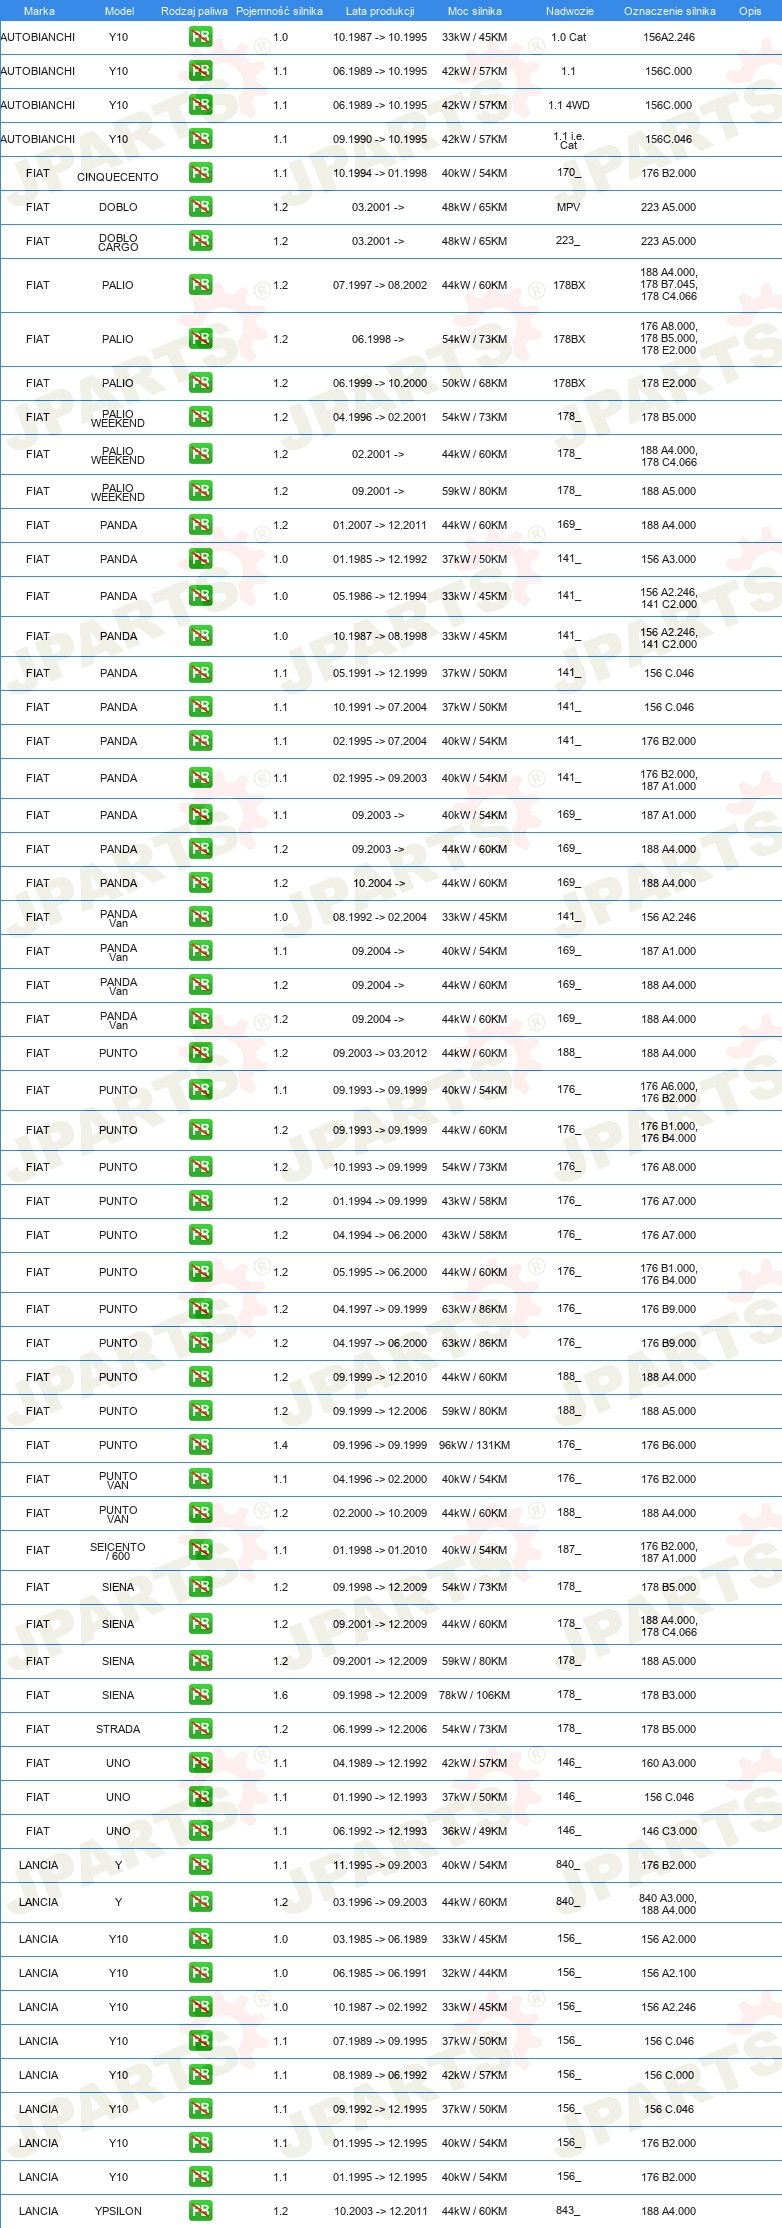This screenshot has height=2228, width=782.
Task: Click fuel icon in Punto Van 04.1996 row
Action: [x=200, y=1479]
